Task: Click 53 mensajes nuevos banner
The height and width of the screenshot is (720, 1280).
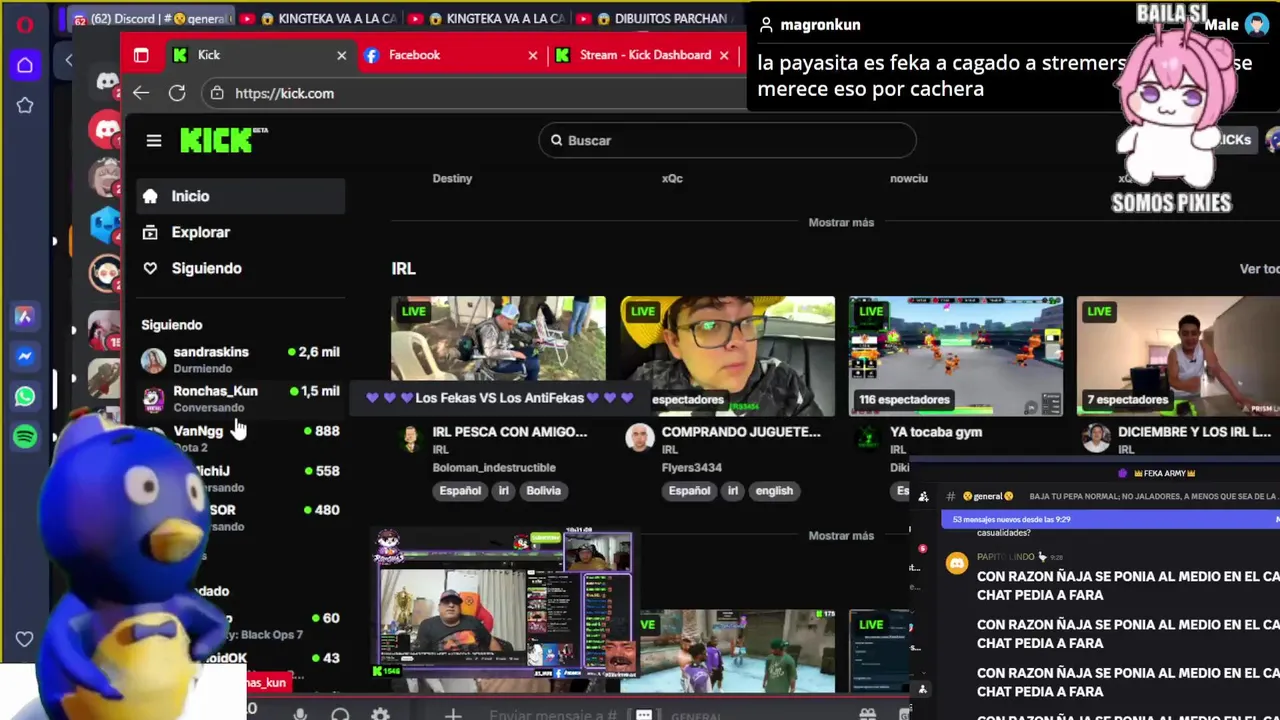Action: 1110,519
